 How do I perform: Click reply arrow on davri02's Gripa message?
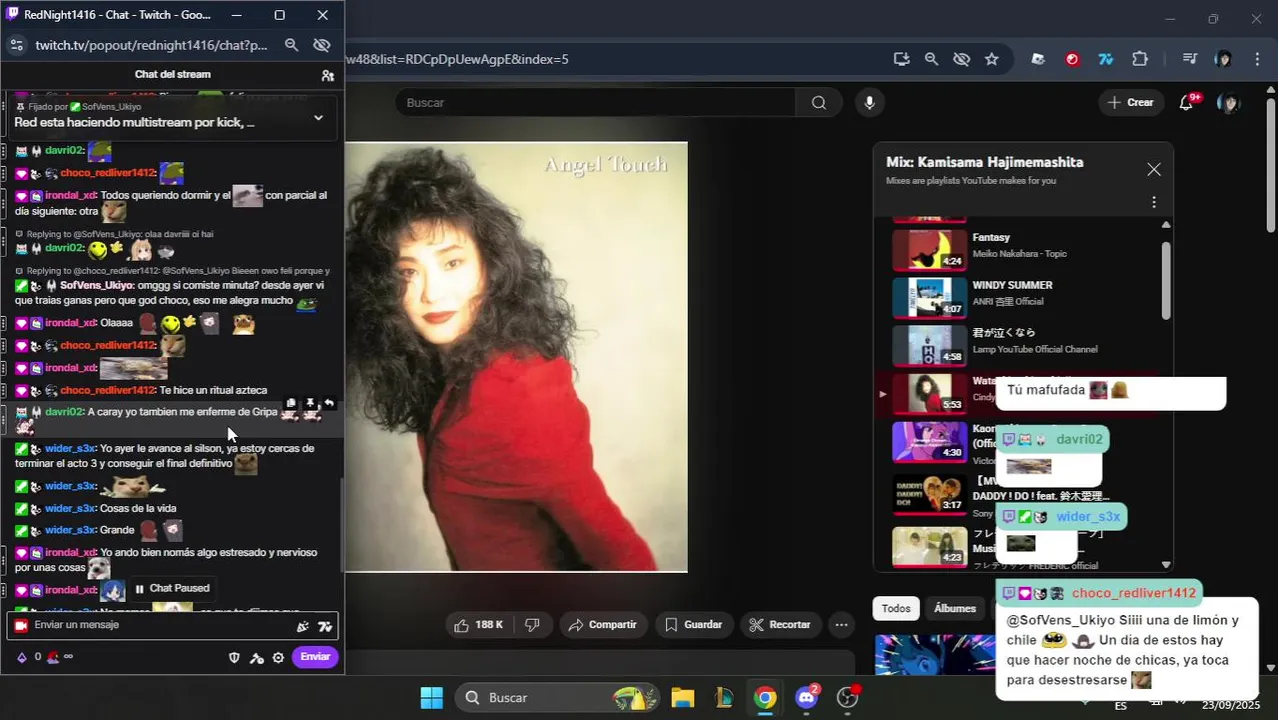pyautogui.click(x=329, y=404)
